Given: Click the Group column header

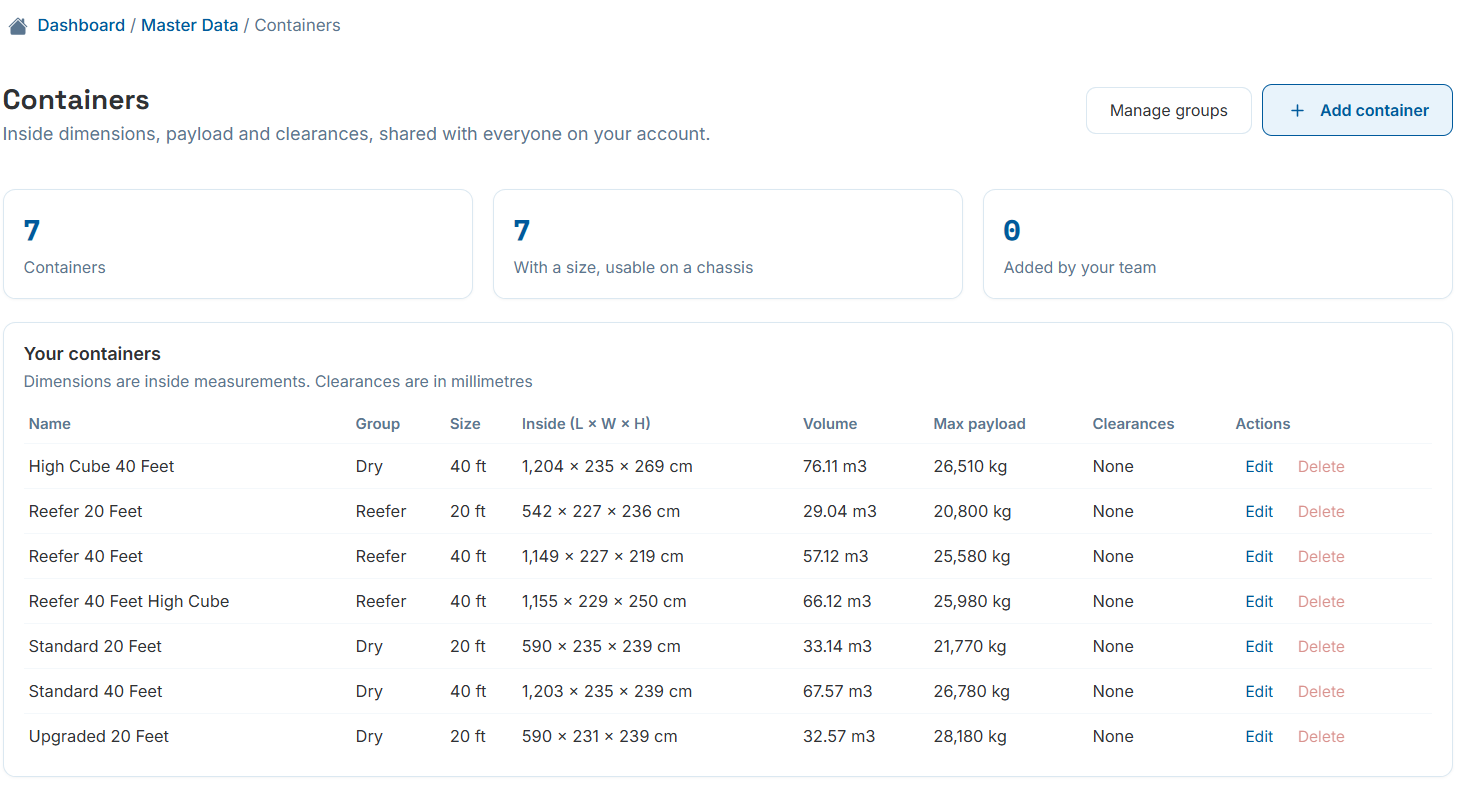Looking at the screenshot, I should 377,424.
